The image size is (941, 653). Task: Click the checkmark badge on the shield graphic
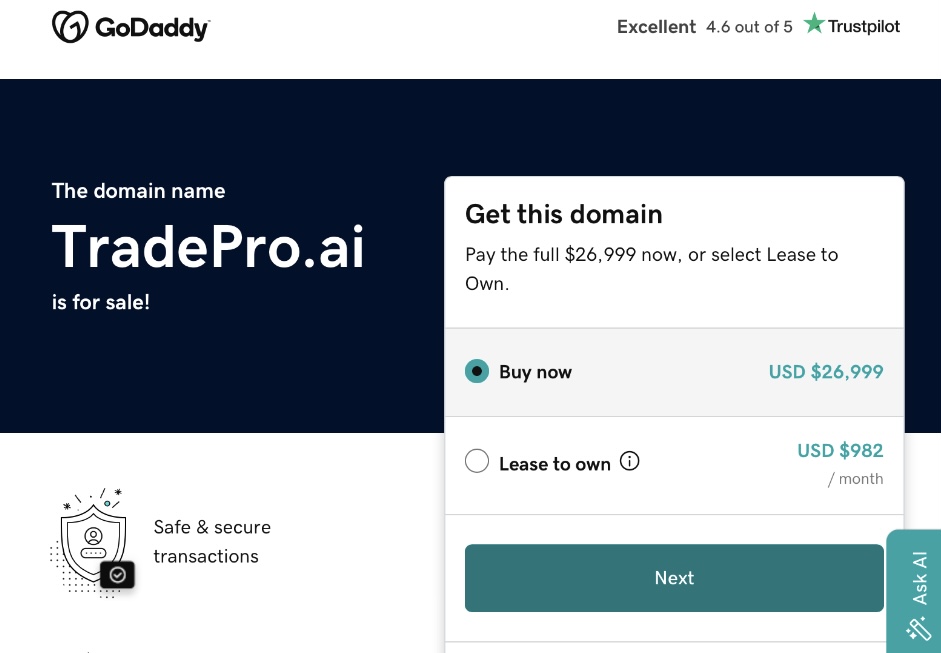[x=118, y=575]
